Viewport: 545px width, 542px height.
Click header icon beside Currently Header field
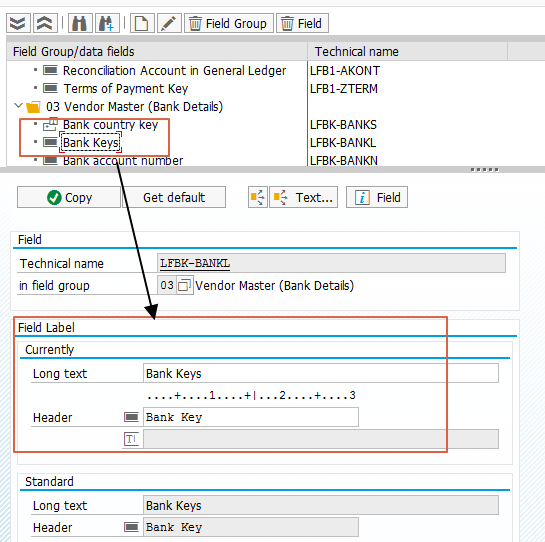131,417
